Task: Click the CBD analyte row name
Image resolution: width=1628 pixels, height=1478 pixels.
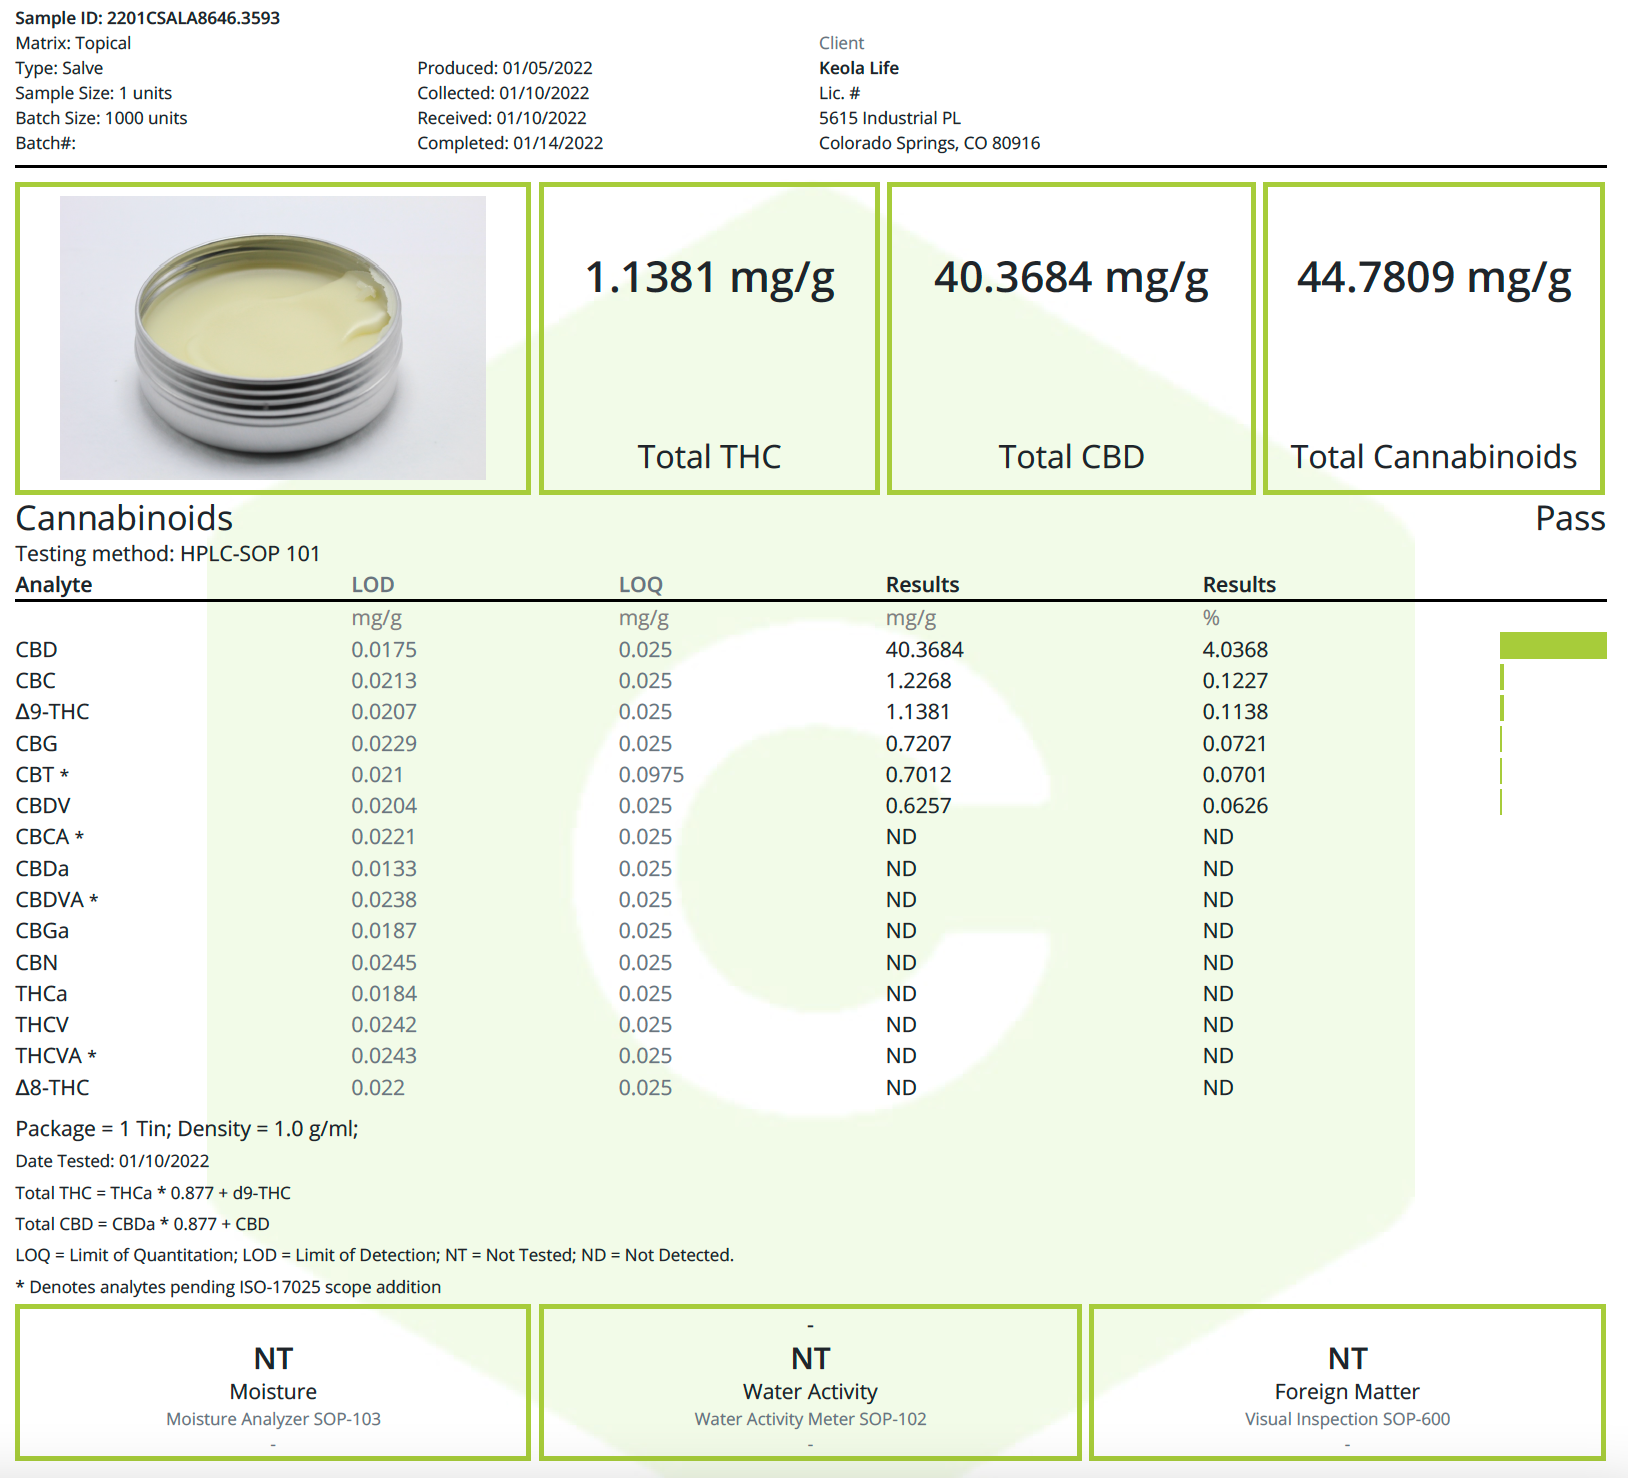Action: (36, 650)
